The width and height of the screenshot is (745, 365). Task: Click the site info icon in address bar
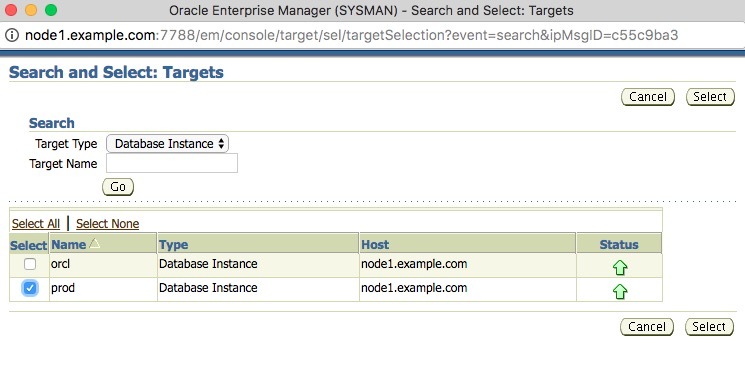point(12,35)
